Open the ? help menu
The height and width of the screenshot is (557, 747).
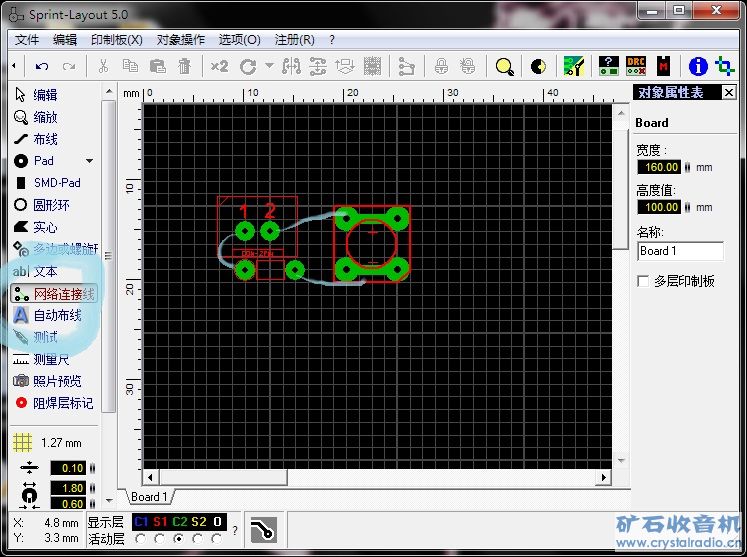(x=332, y=40)
